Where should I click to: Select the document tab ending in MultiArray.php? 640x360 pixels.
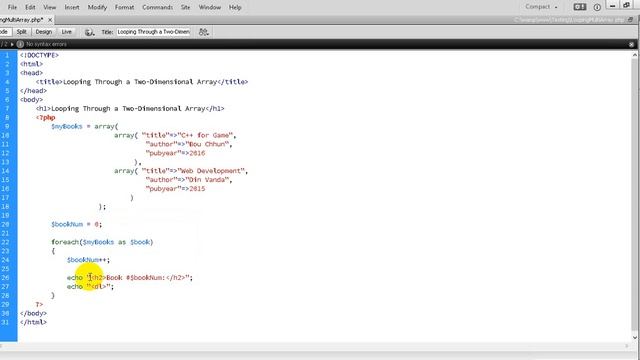pos(22,20)
